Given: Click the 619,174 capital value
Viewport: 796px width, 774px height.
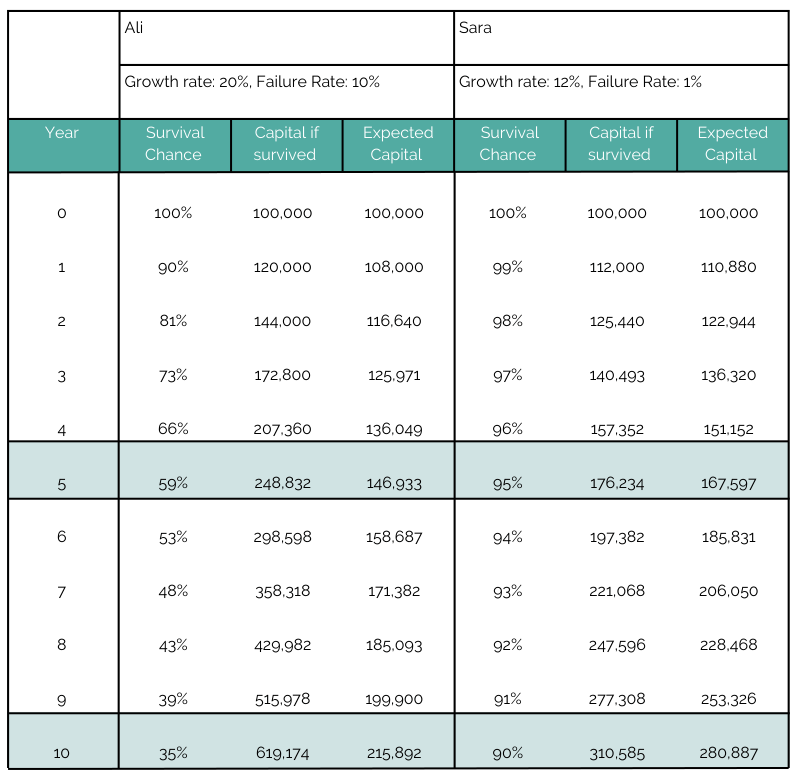Looking at the screenshot, I should coord(285,753).
